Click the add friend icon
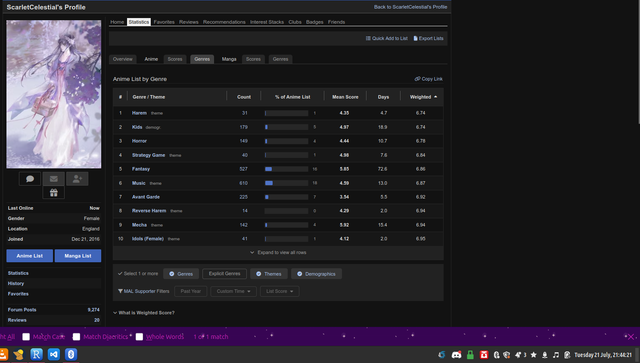 (77, 179)
